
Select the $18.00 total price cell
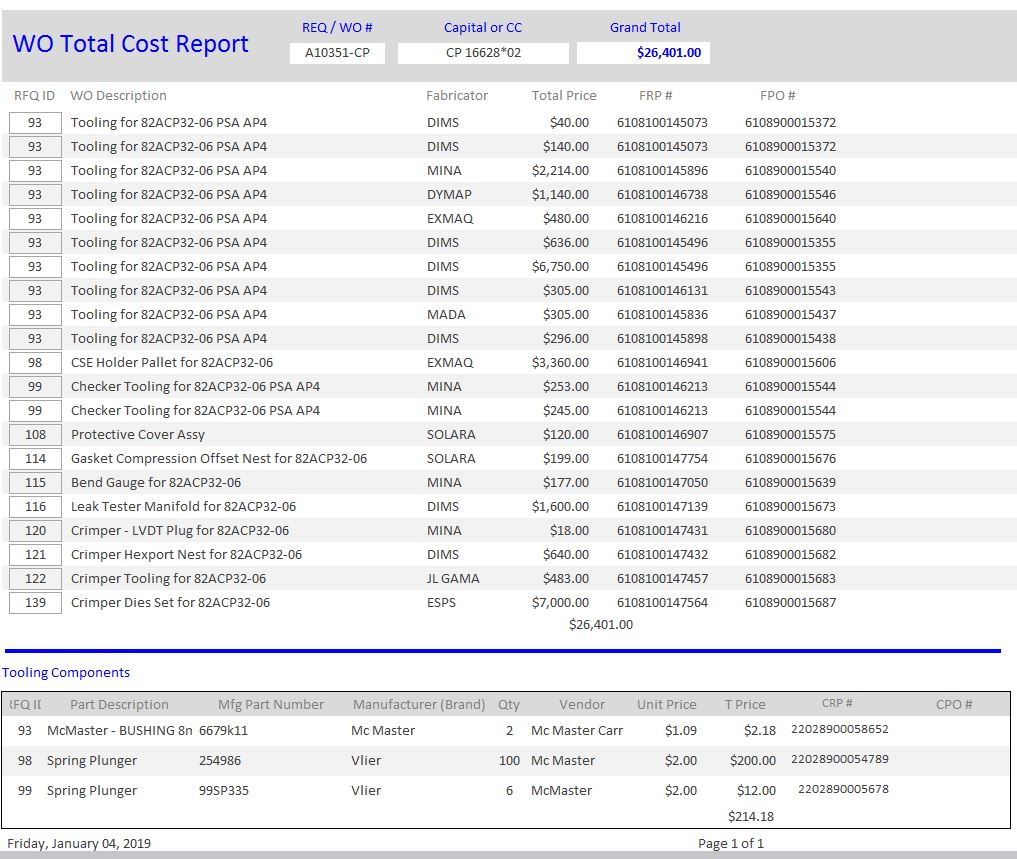569,531
